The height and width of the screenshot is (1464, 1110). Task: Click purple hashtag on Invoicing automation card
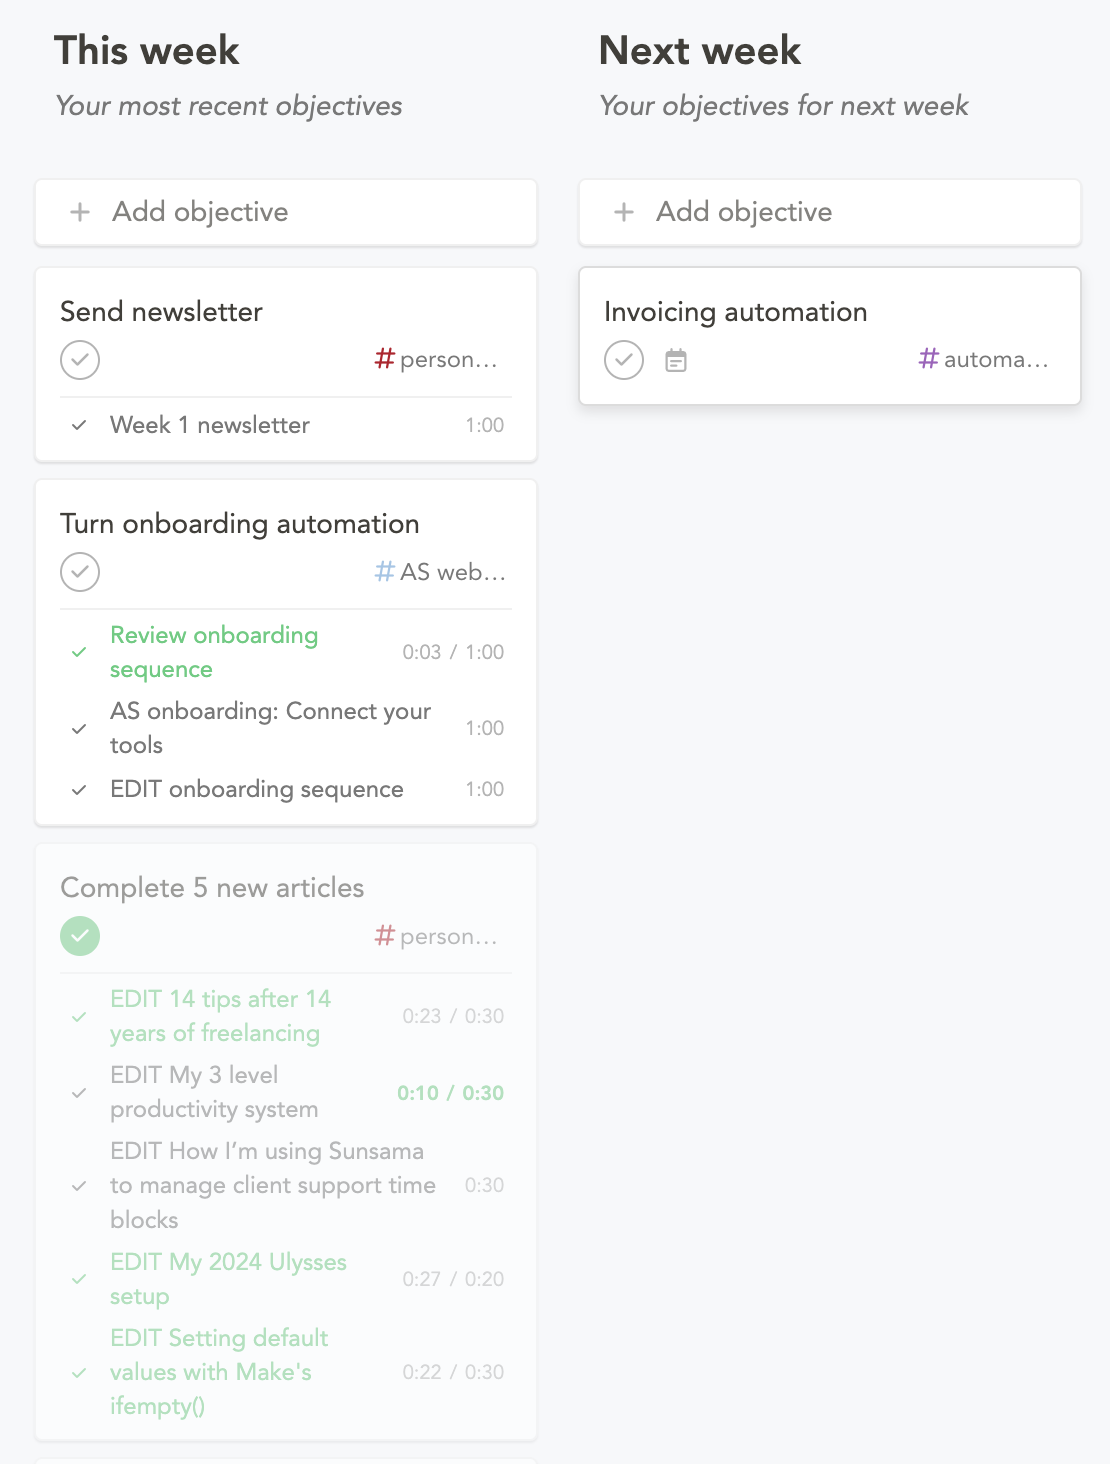[929, 359]
